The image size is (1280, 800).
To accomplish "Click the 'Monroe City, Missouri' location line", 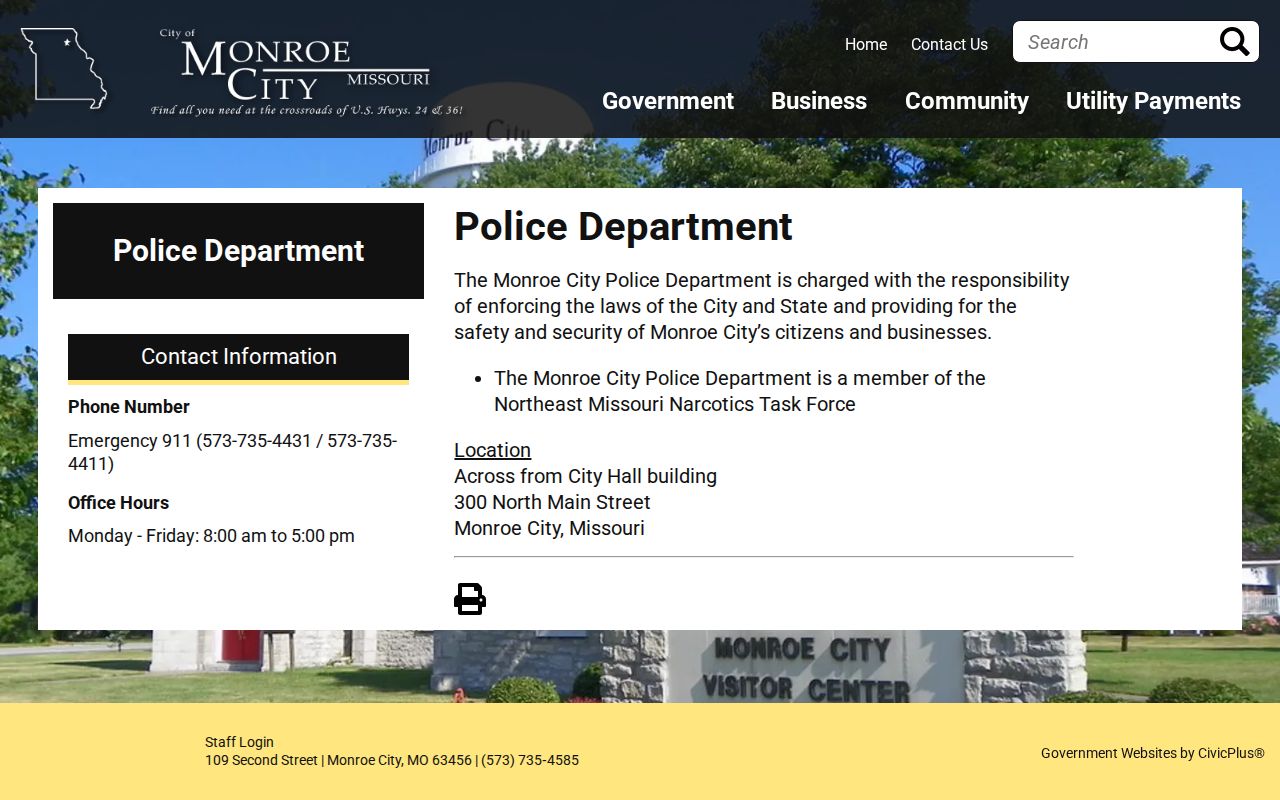I will coord(549,528).
